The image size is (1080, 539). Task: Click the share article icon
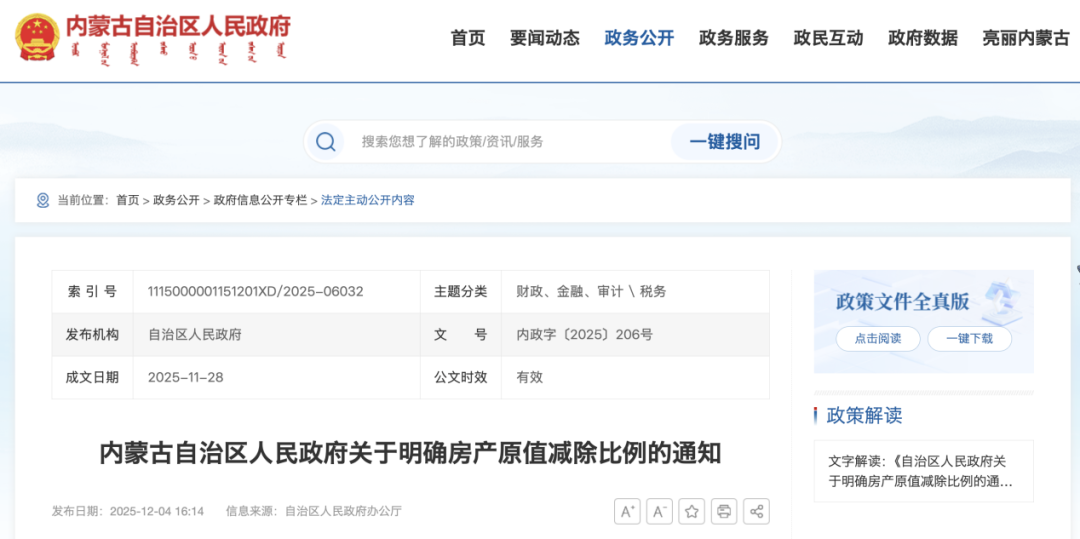(x=757, y=511)
